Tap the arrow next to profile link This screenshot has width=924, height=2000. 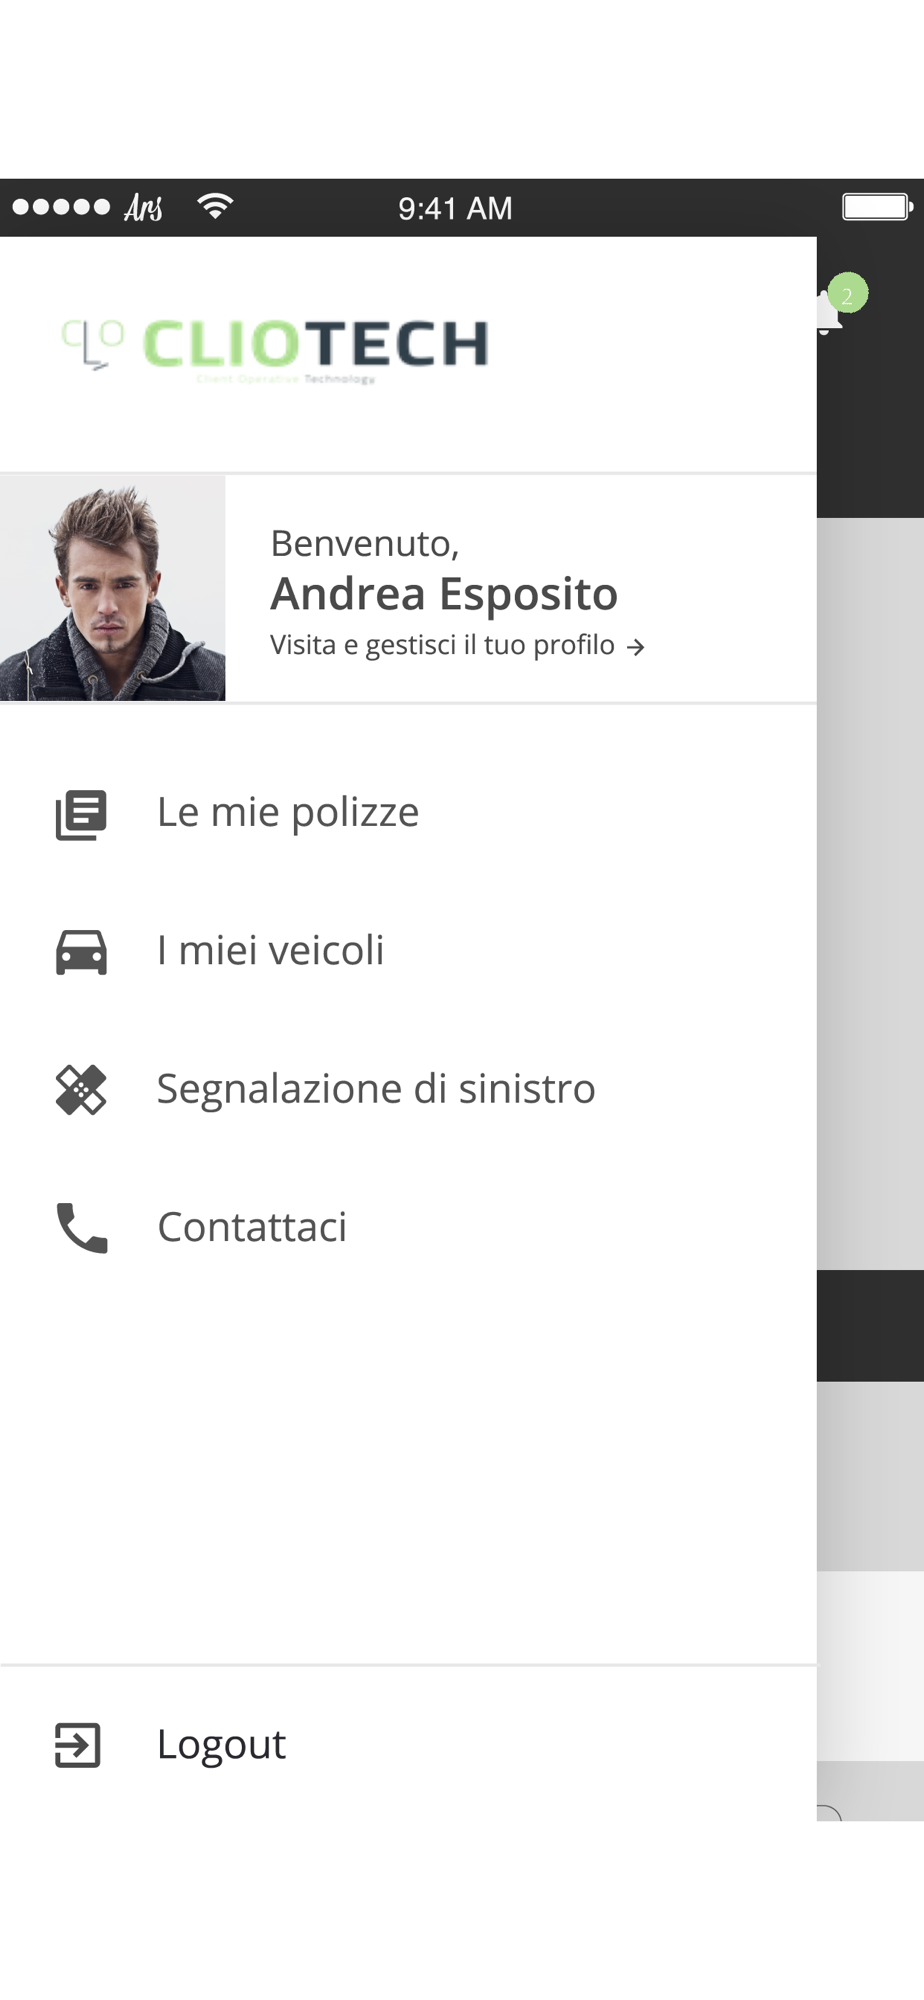635,648
